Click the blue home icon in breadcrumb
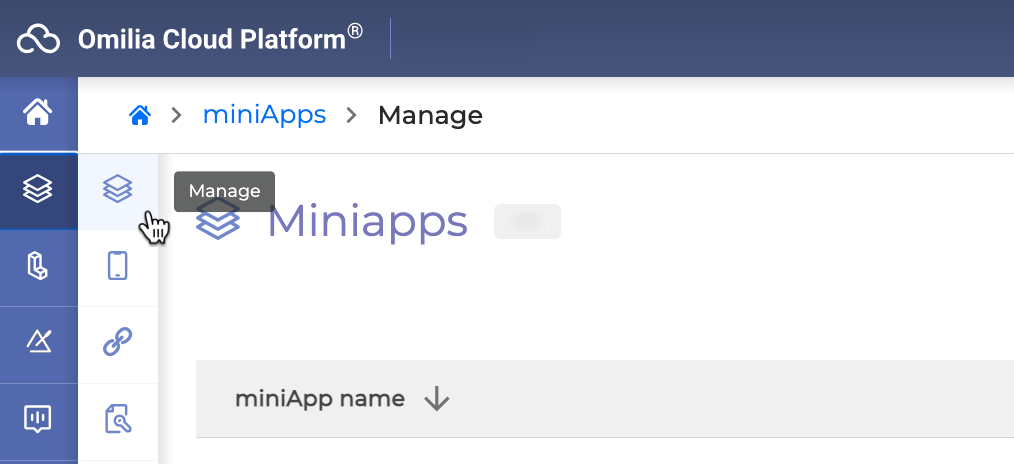Viewport: 1014px width, 464px height. click(140, 116)
